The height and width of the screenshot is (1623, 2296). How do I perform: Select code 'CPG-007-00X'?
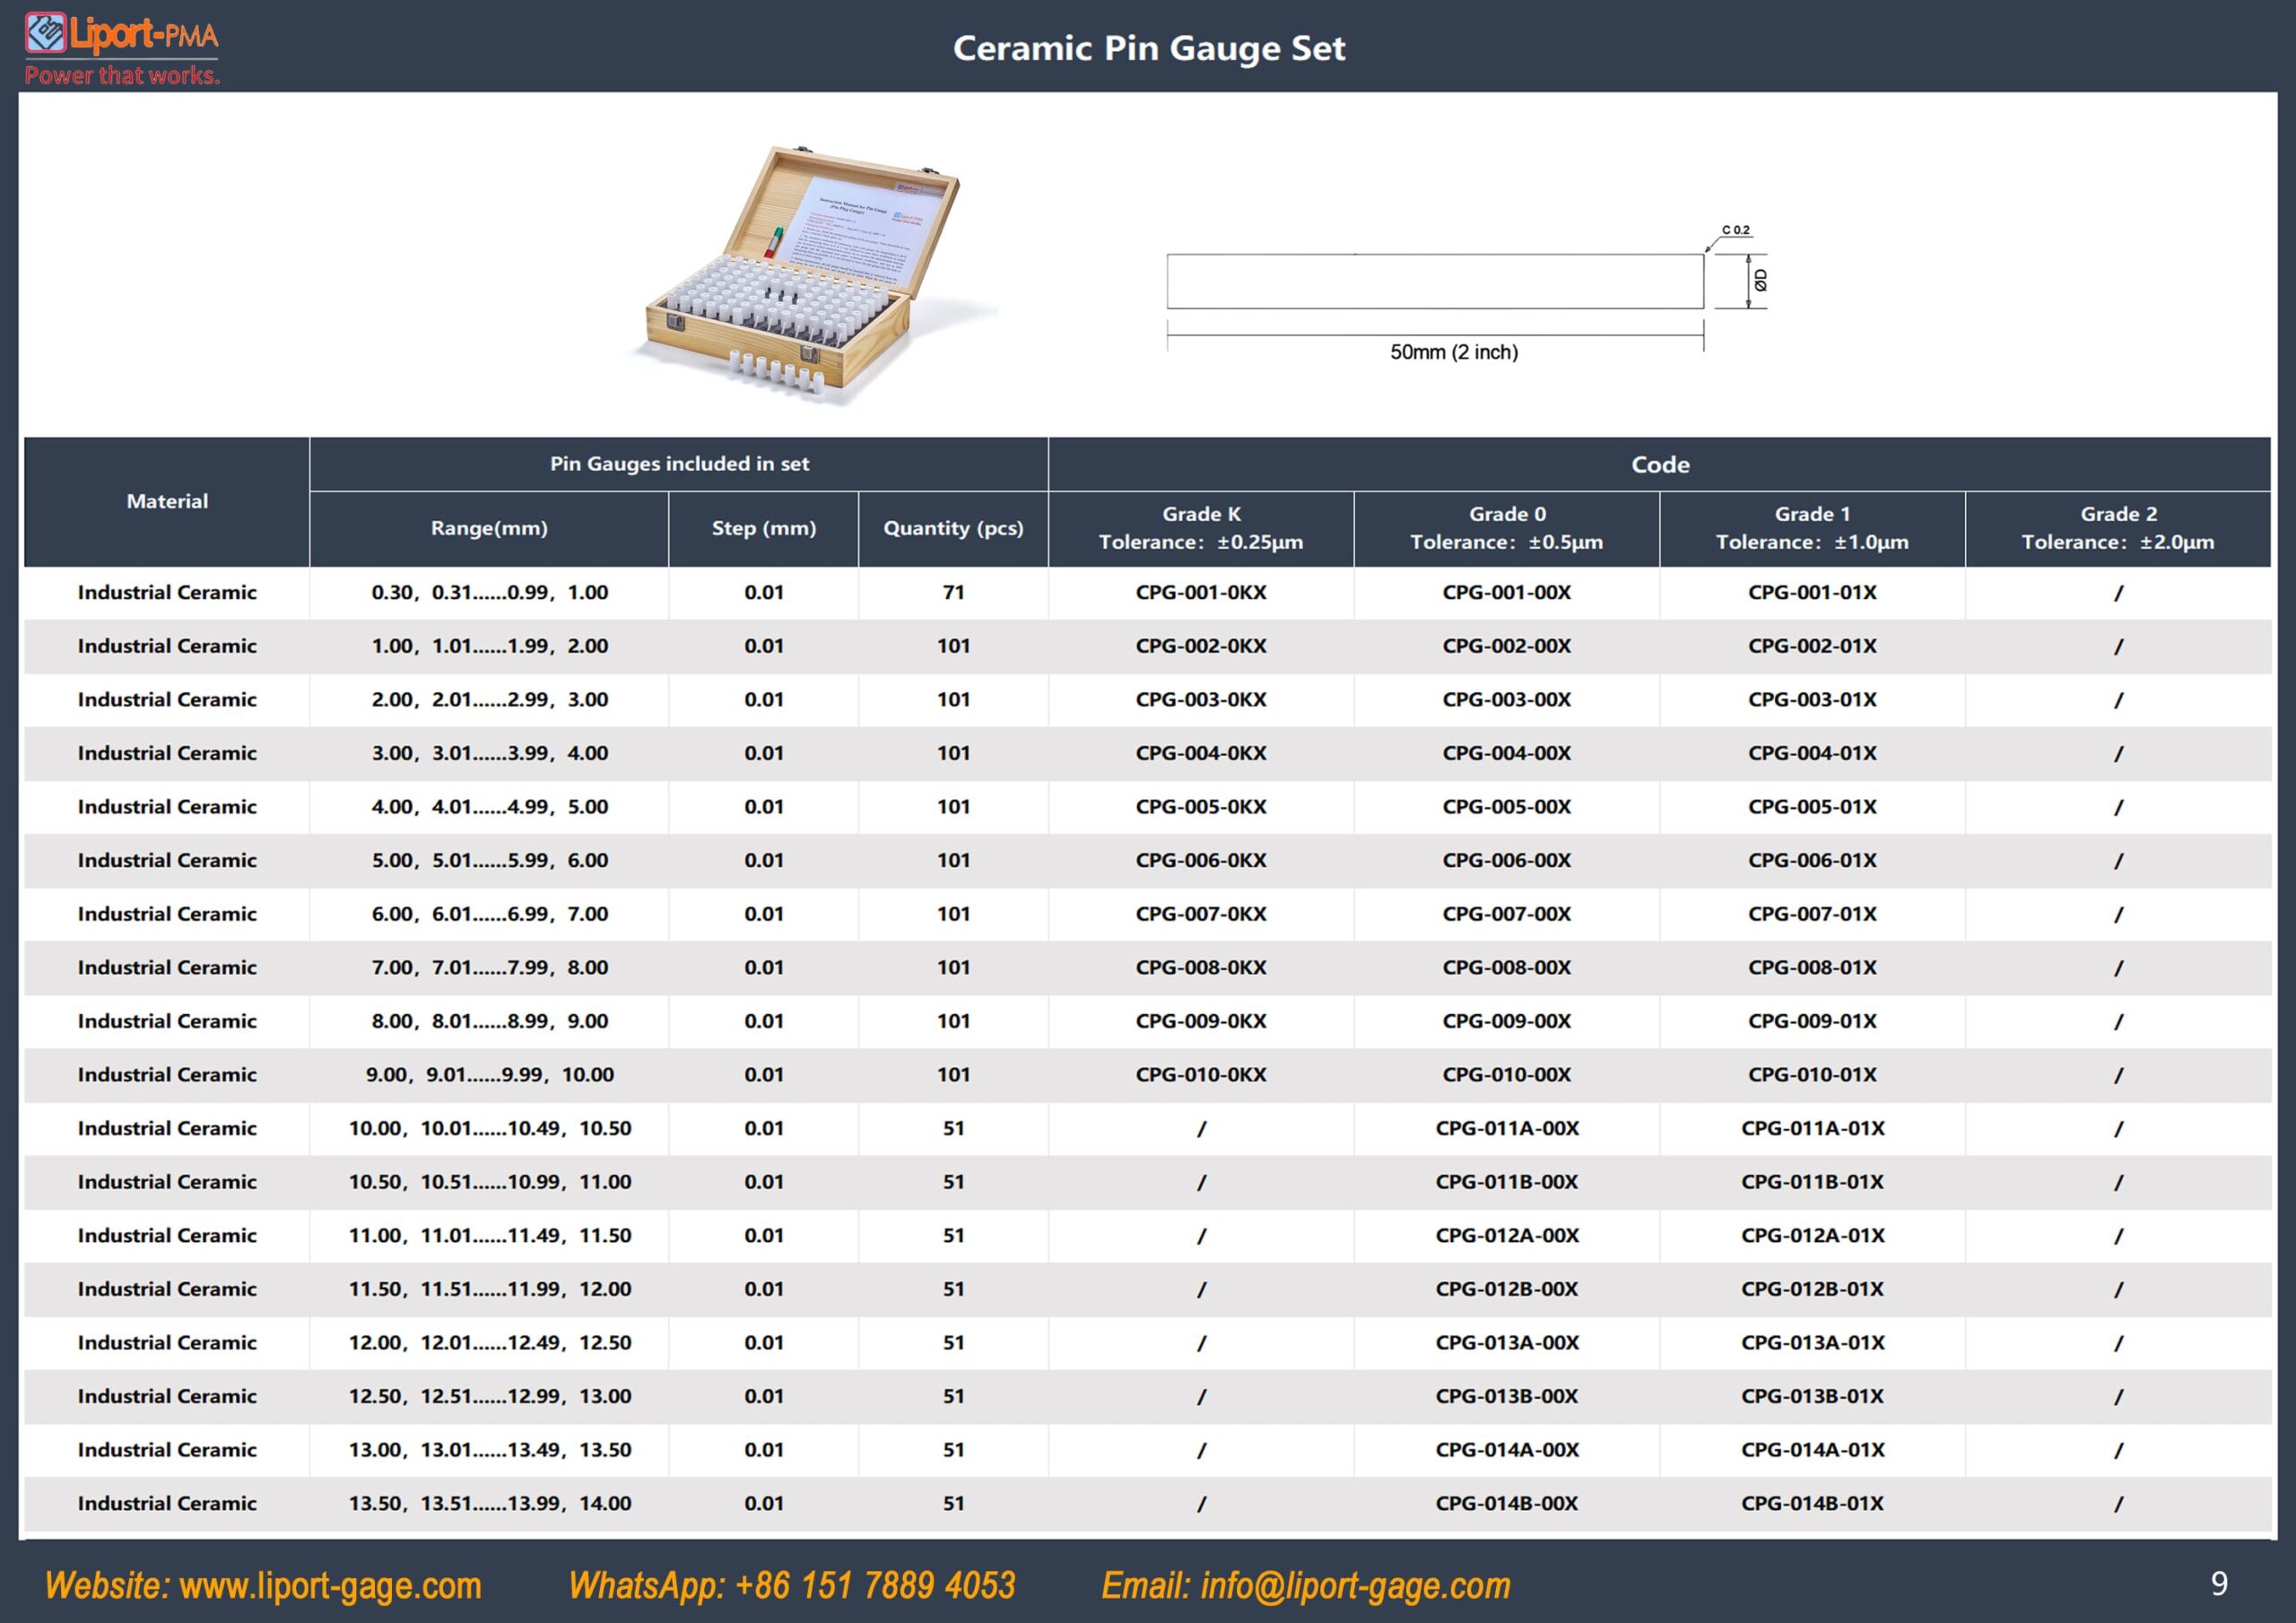pyautogui.click(x=1507, y=915)
